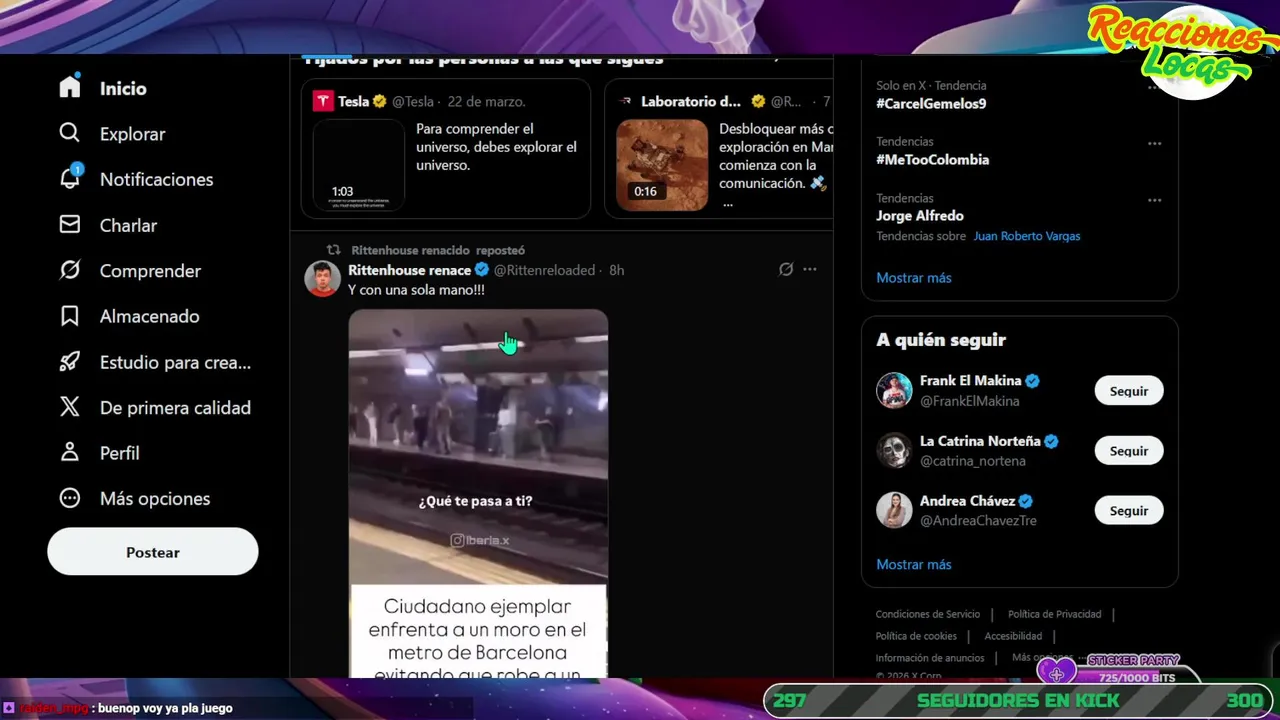This screenshot has height=720, width=1280.
Task: Follow La Catrina Norteña
Action: click(x=1129, y=451)
